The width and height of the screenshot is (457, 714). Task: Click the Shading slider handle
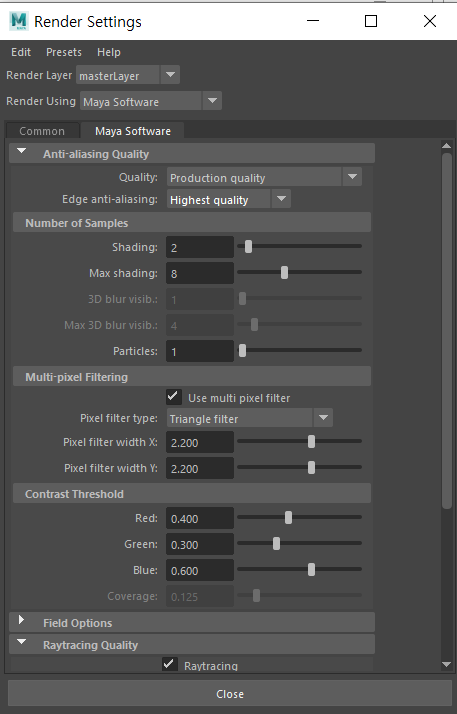click(248, 246)
